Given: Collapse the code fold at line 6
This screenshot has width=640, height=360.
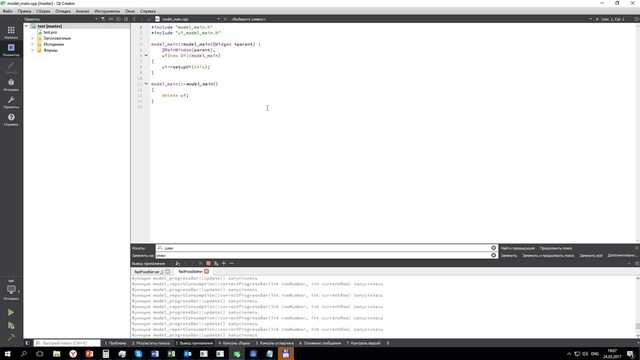Looking at the screenshot, I should pos(146,56).
